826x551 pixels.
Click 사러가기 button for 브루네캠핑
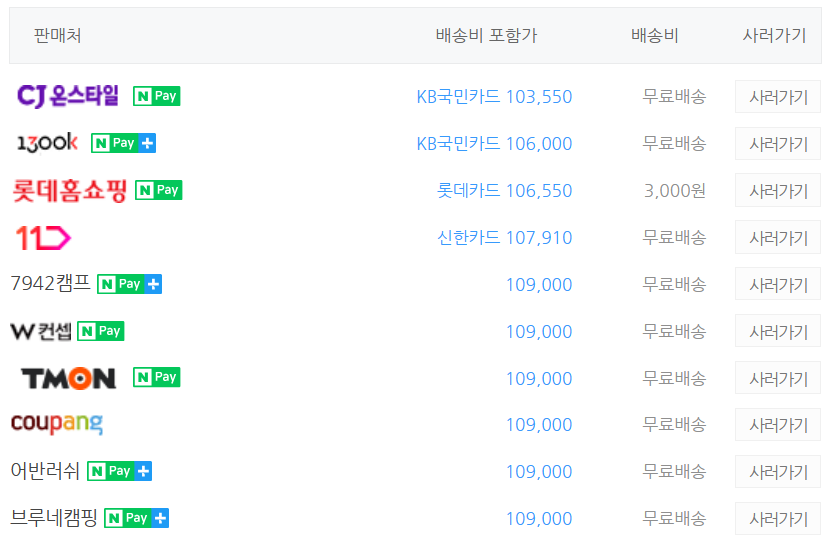(778, 519)
